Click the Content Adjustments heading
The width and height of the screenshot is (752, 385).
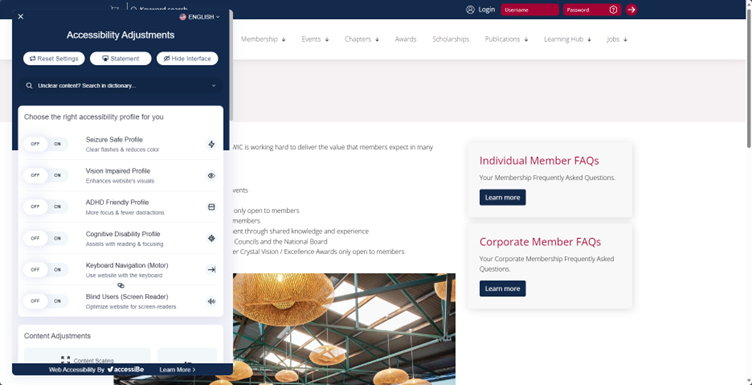pos(57,336)
